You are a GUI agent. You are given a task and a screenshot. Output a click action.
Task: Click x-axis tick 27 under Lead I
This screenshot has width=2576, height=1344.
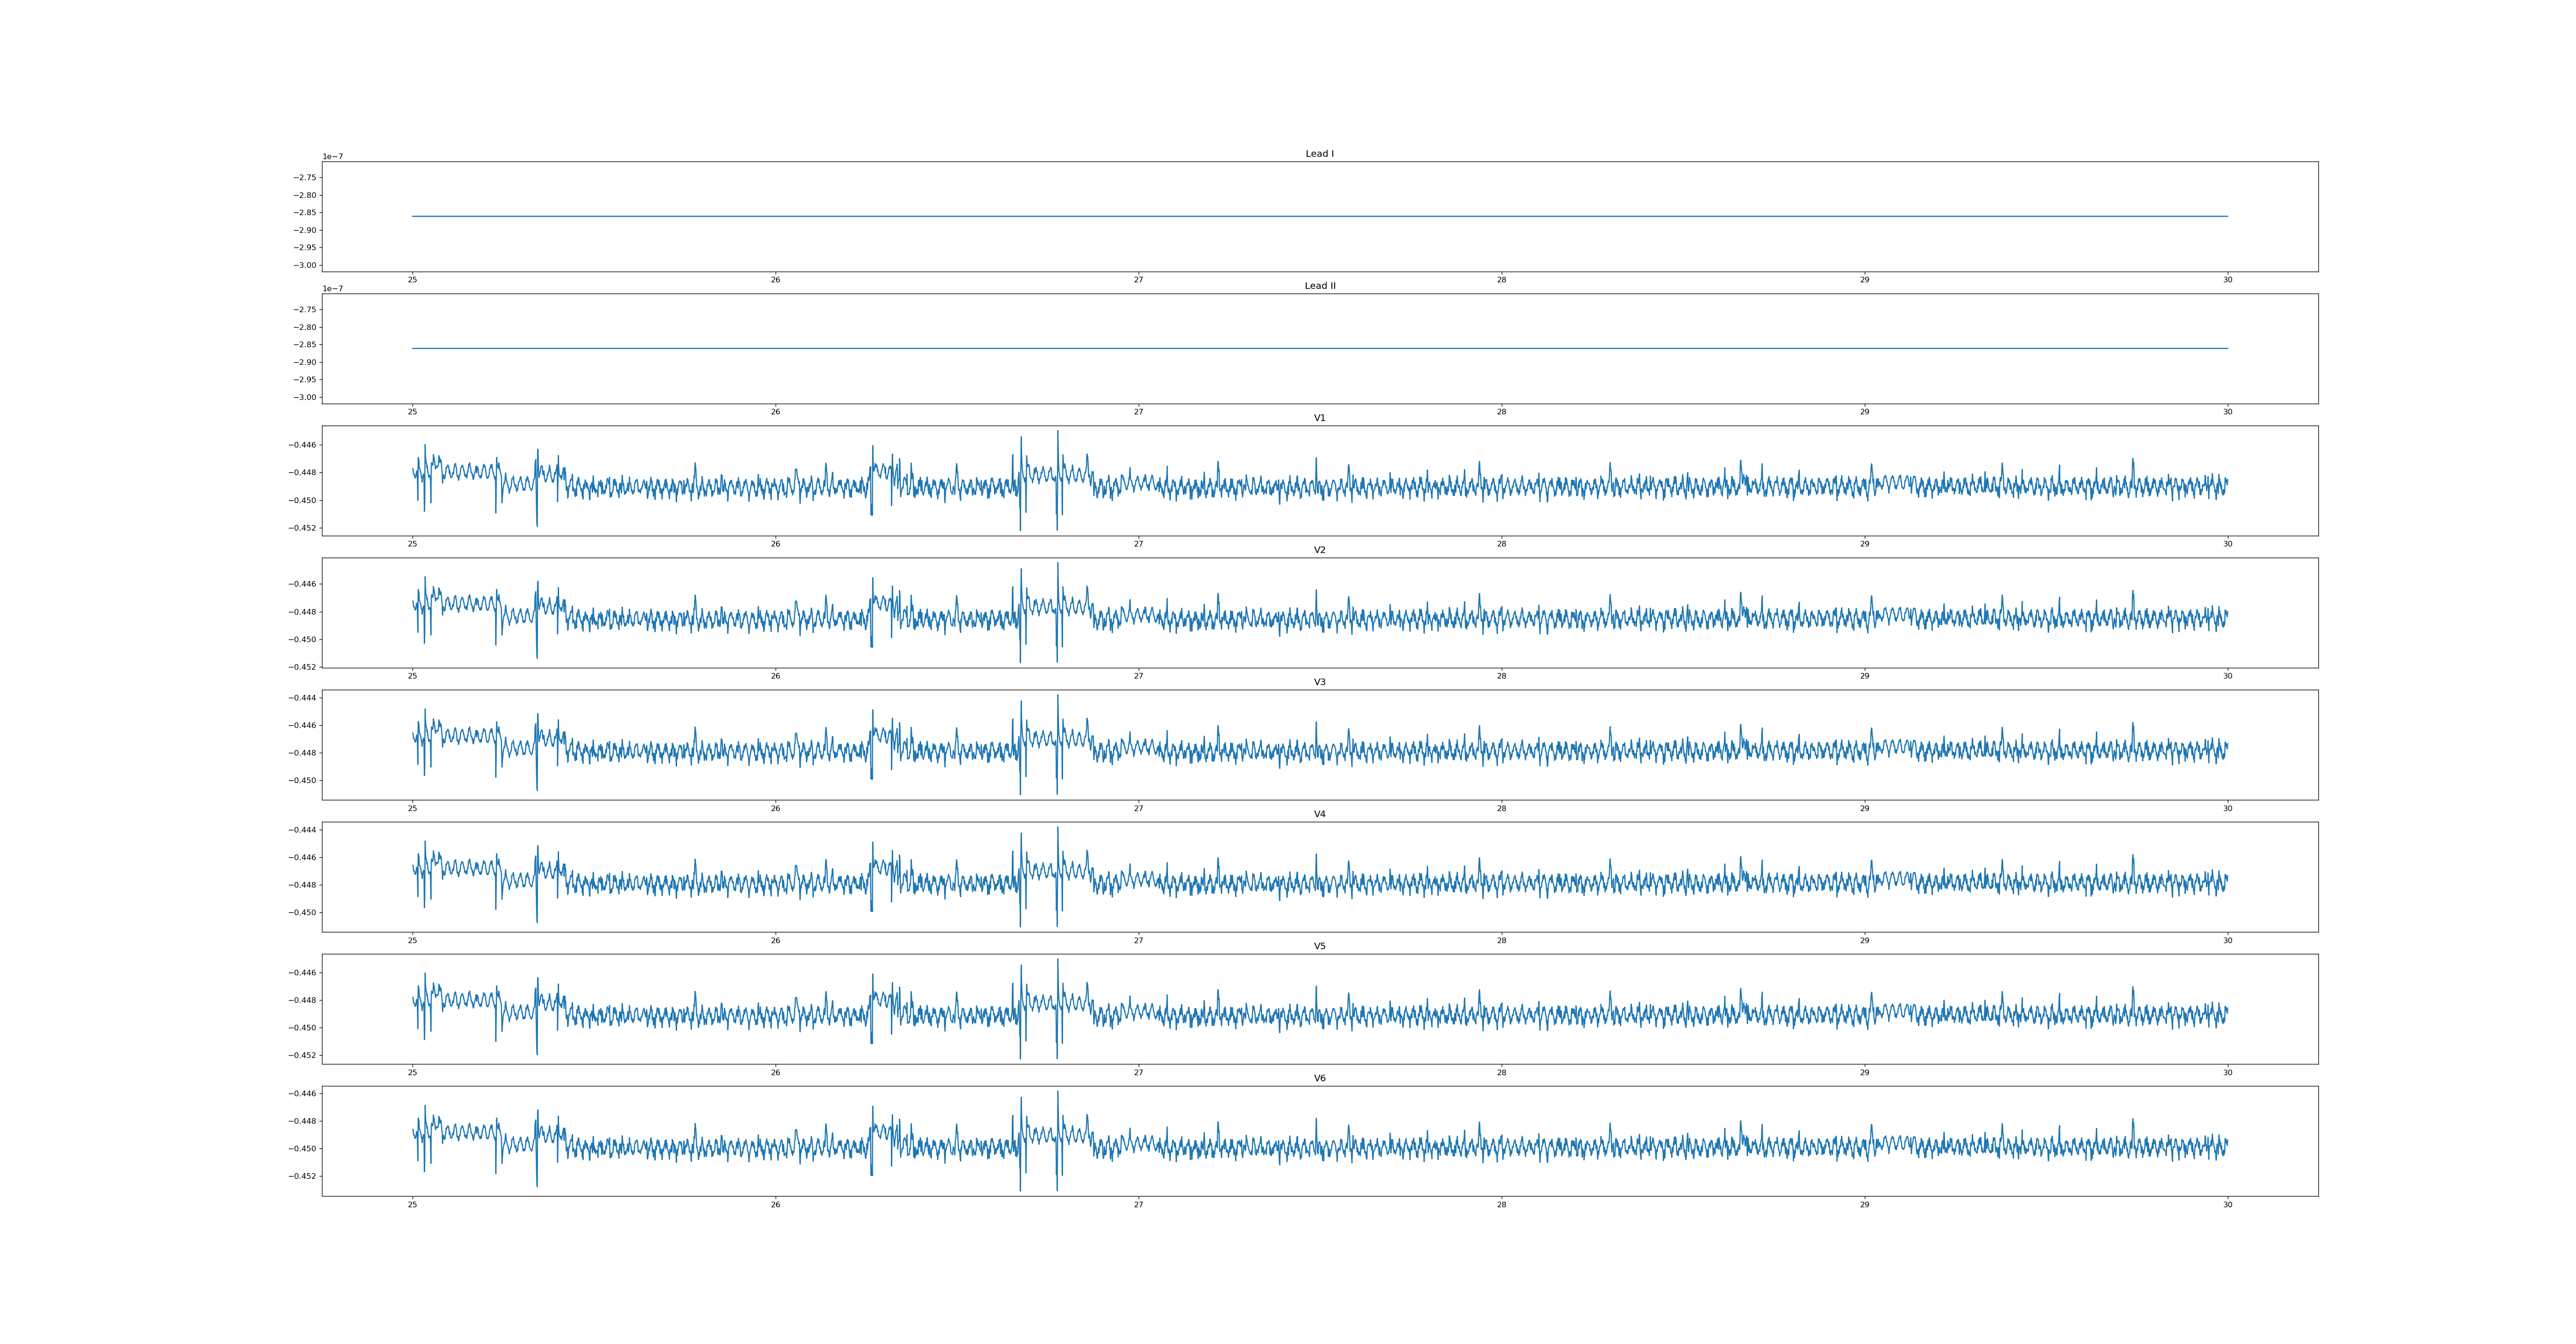1138,280
